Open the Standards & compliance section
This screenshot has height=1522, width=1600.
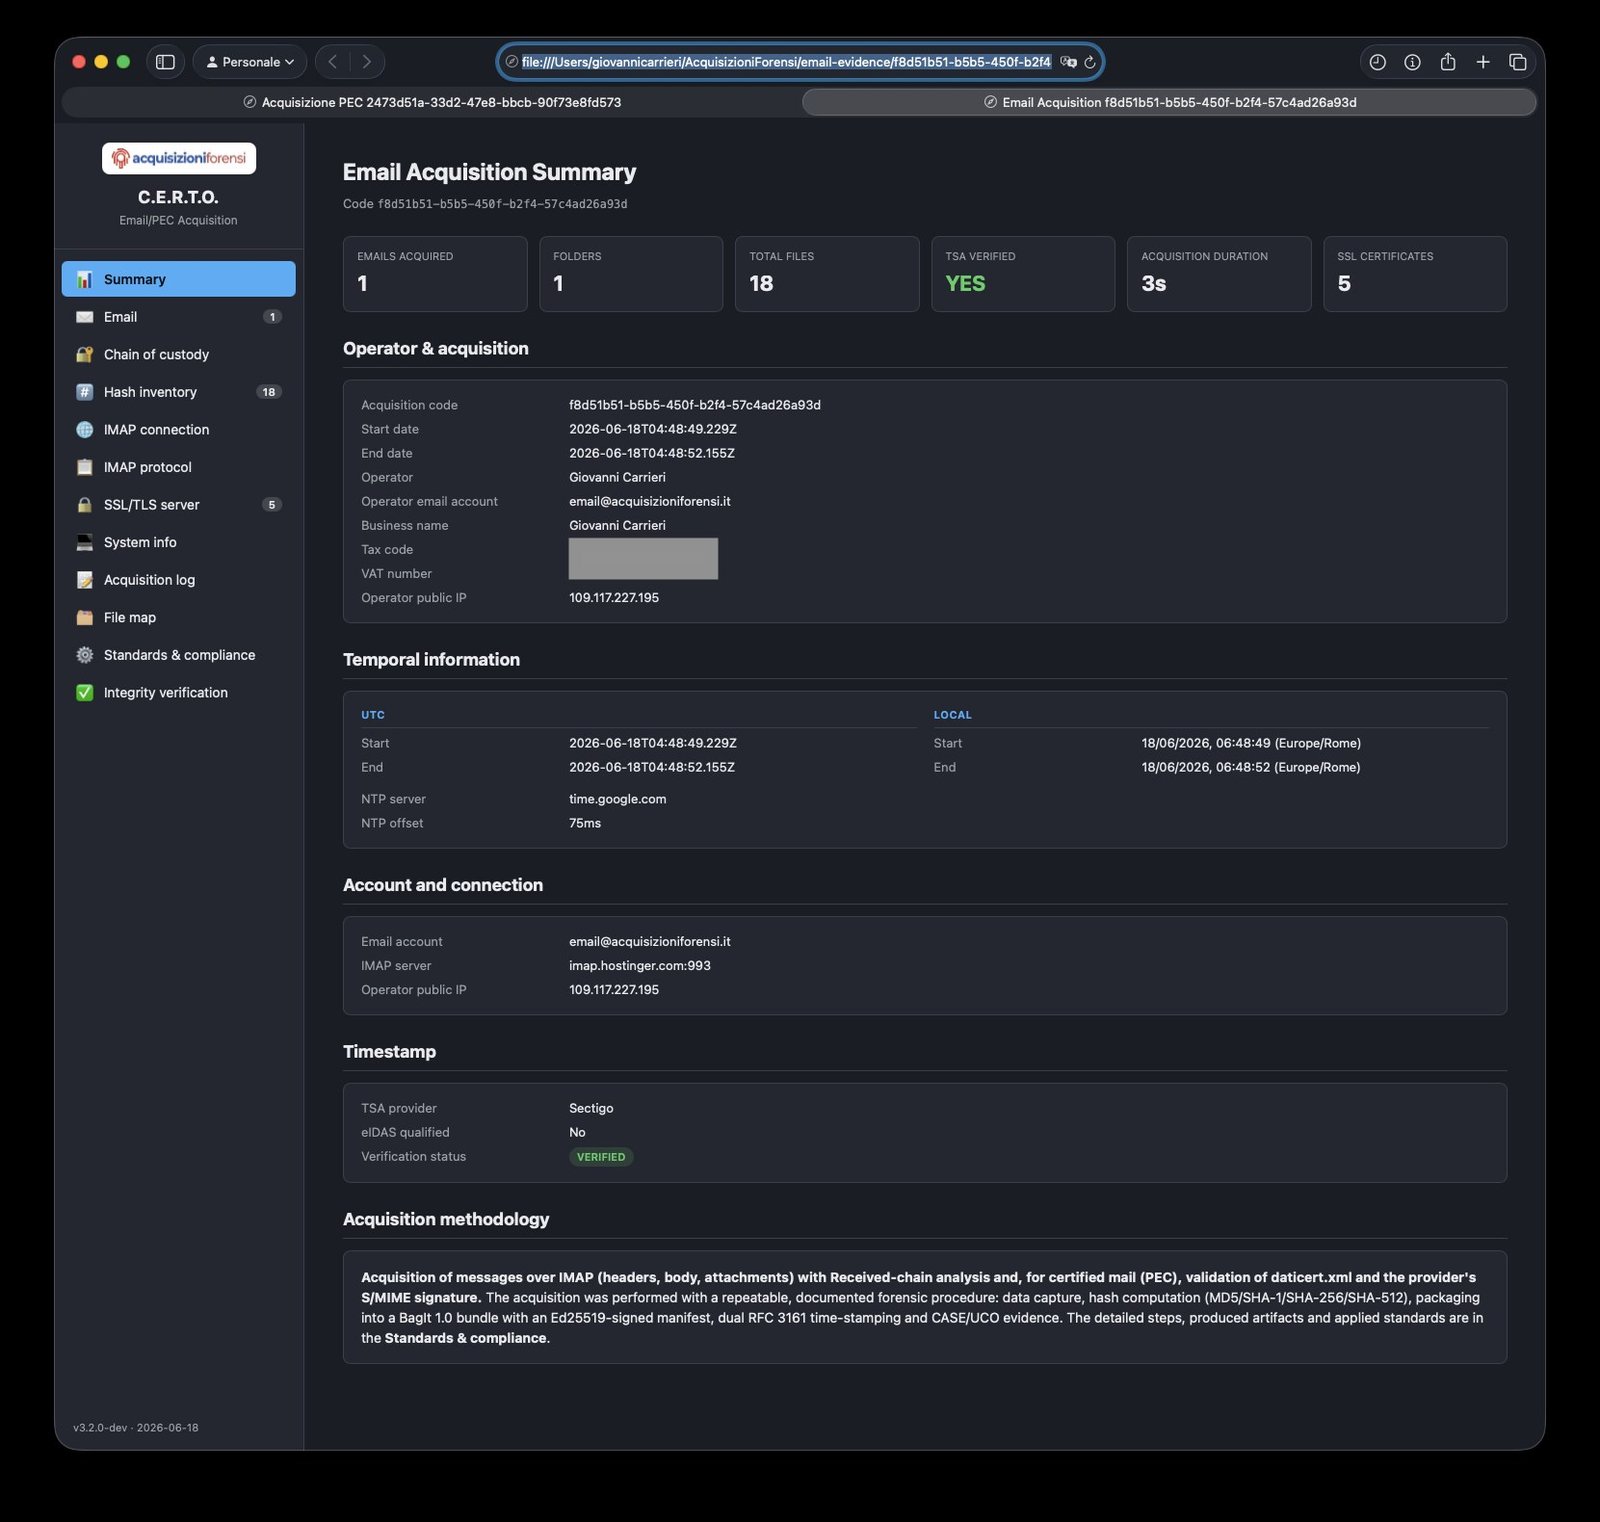[179, 655]
